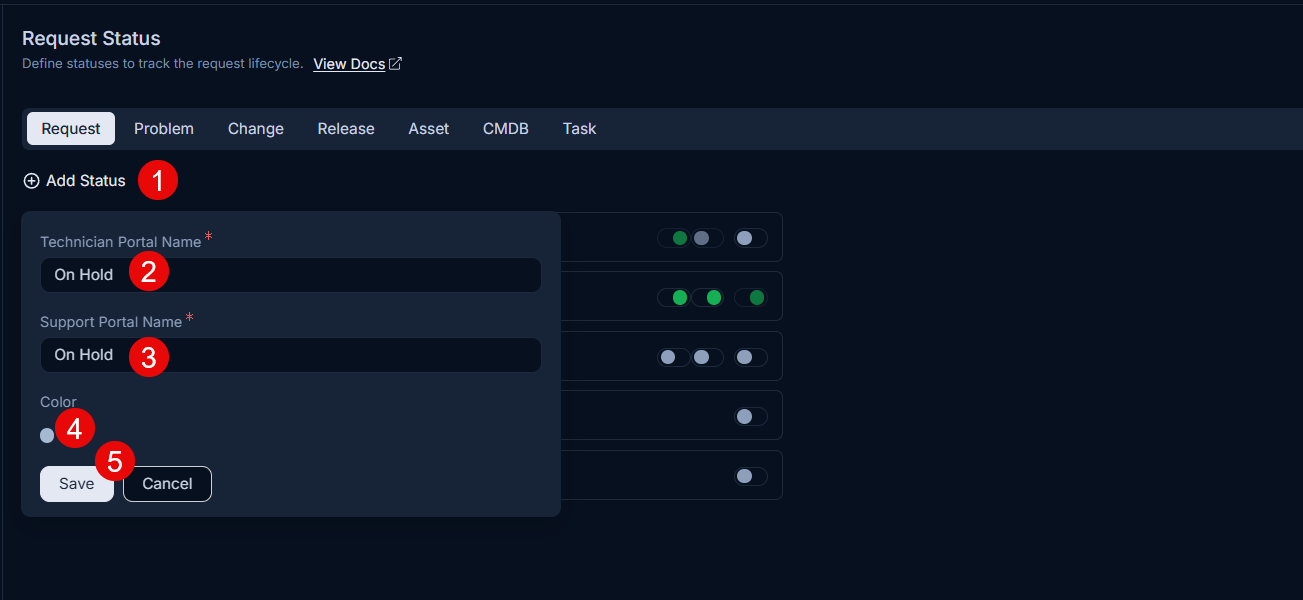Select the Task tab
Screen dimensions: 1303x600
pyautogui.click(x=579, y=129)
